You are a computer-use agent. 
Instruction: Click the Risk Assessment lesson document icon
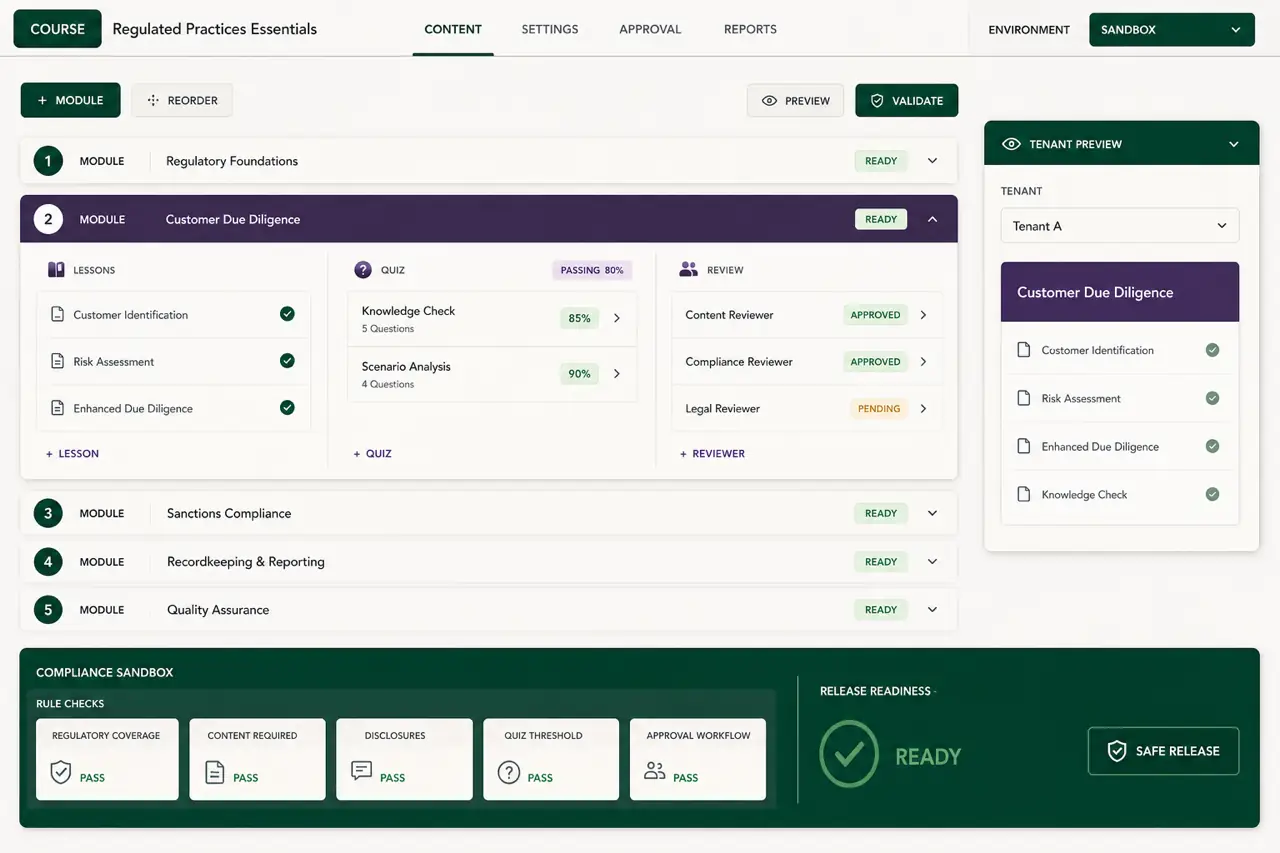58,361
